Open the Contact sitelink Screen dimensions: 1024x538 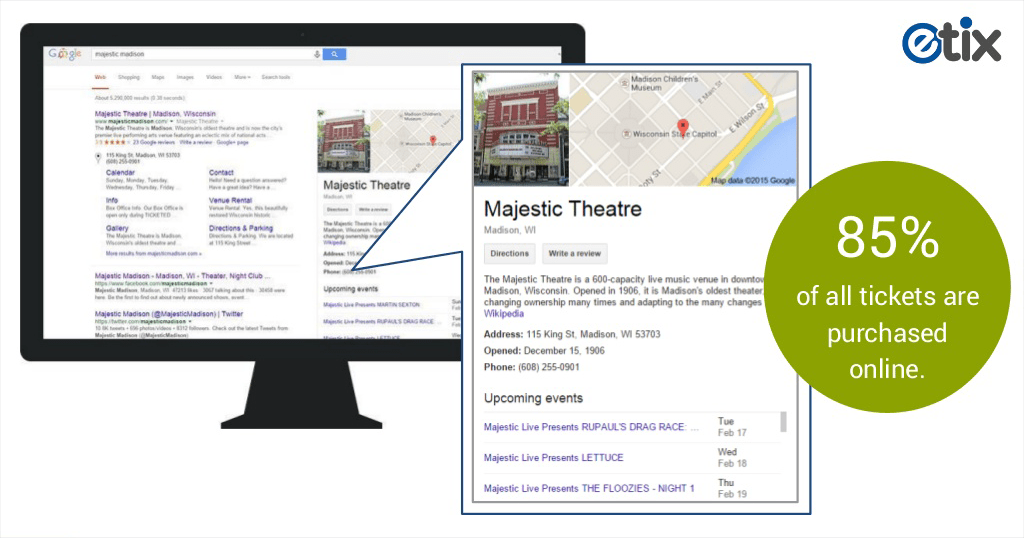click(x=221, y=172)
